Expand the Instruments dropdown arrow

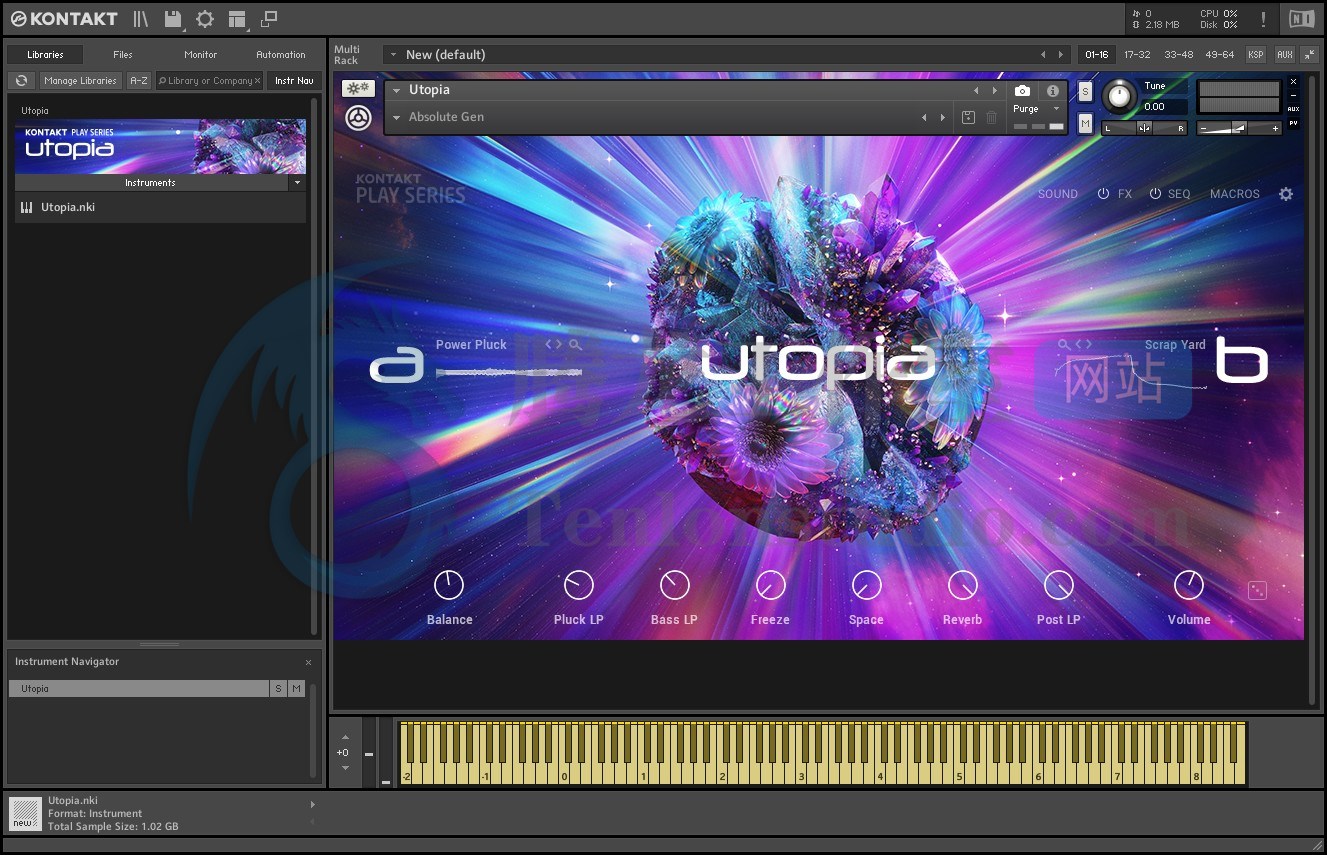click(x=297, y=183)
